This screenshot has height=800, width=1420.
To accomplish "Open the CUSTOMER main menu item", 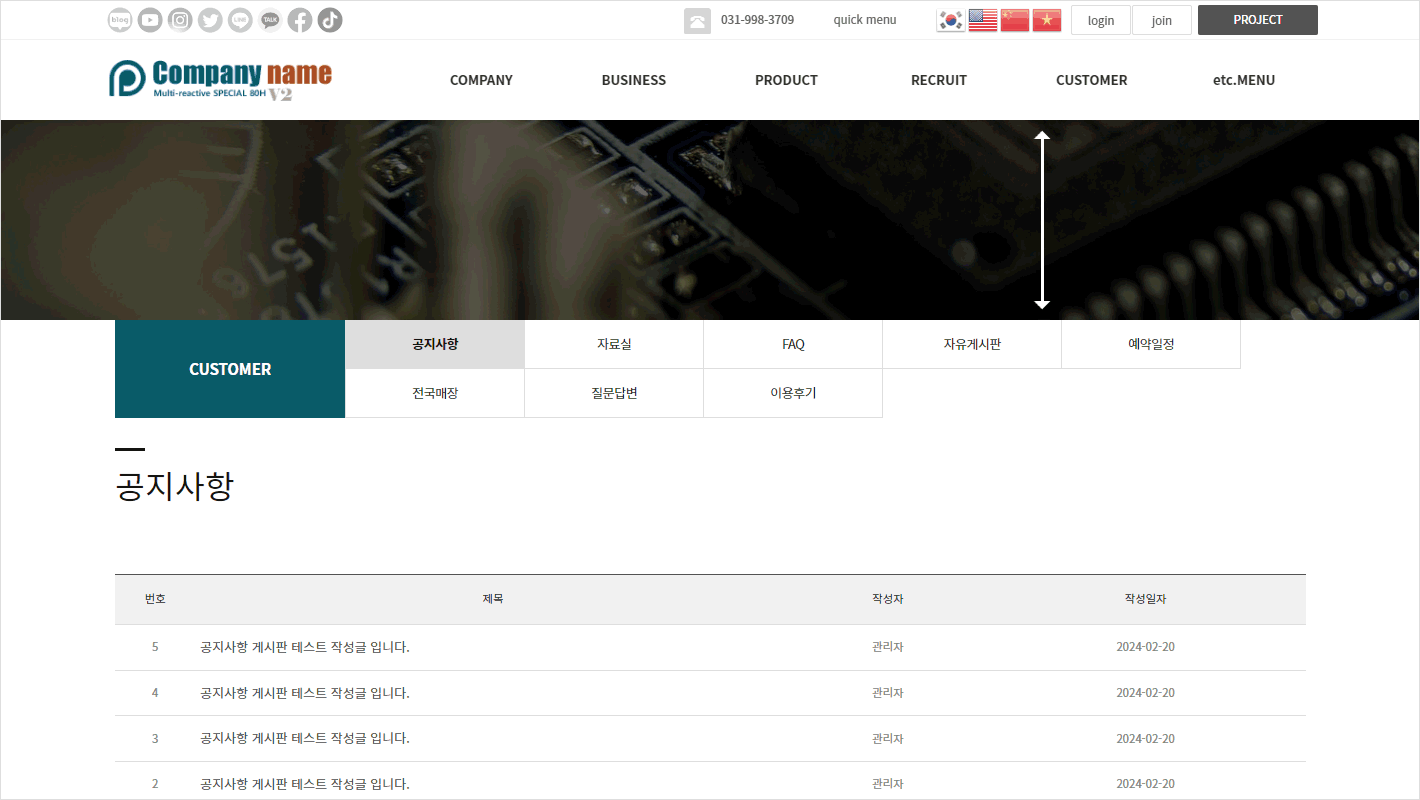I will coord(1092,80).
